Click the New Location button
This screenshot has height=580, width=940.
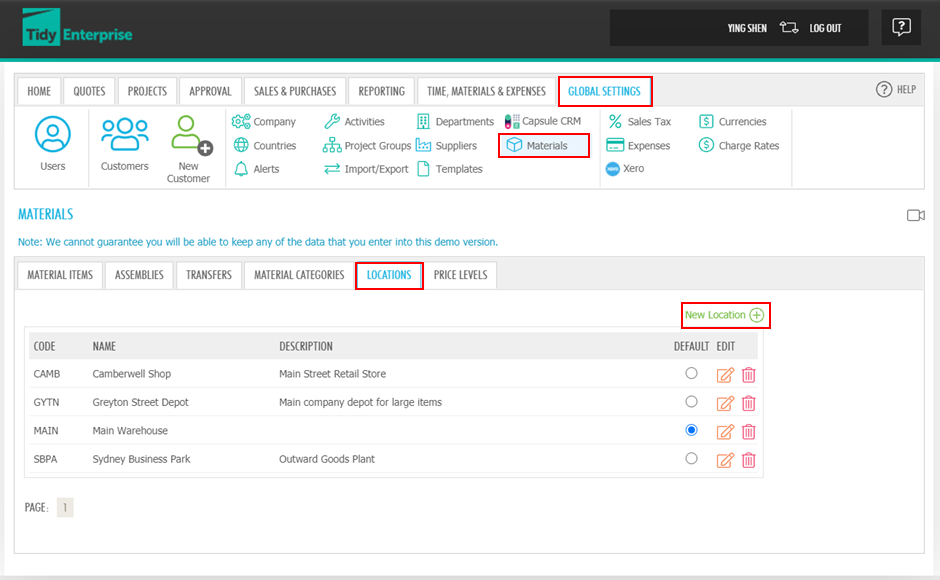click(x=725, y=315)
